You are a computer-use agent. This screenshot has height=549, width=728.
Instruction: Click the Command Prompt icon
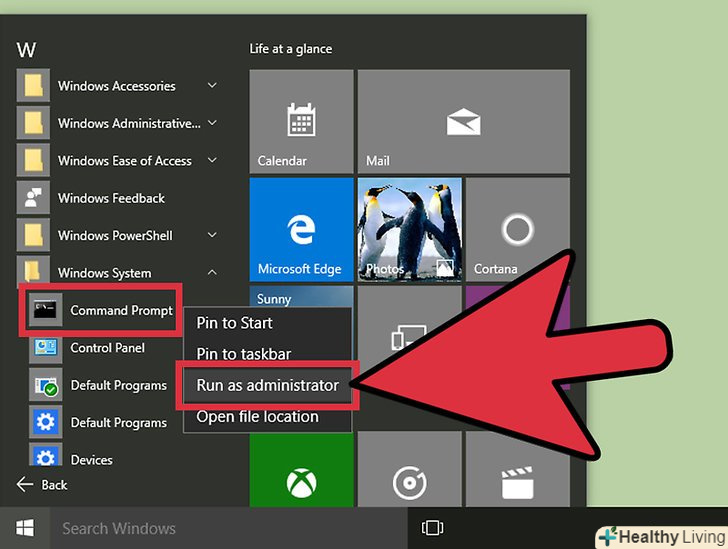[x=45, y=310]
